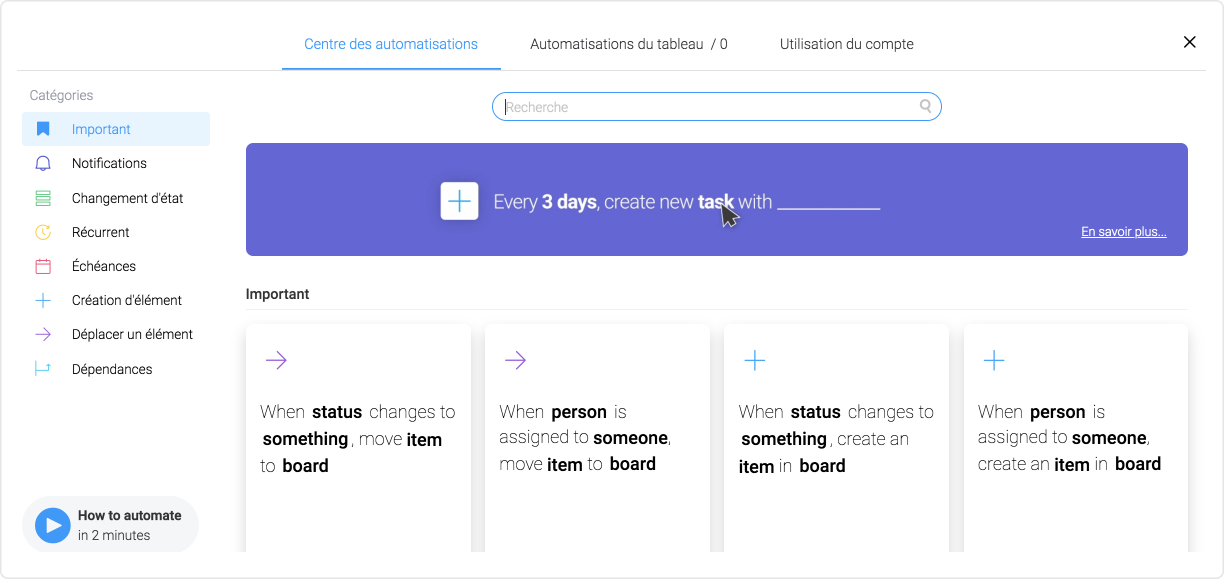The width and height of the screenshot is (1224, 579).
Task: Switch to Centre des automatisations tab
Action: 391,44
